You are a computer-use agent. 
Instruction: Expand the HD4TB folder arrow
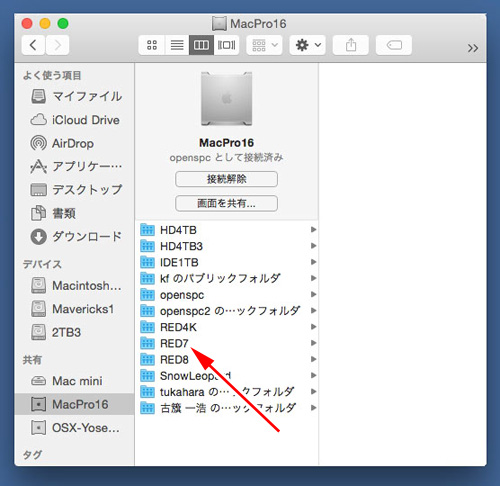click(x=313, y=229)
